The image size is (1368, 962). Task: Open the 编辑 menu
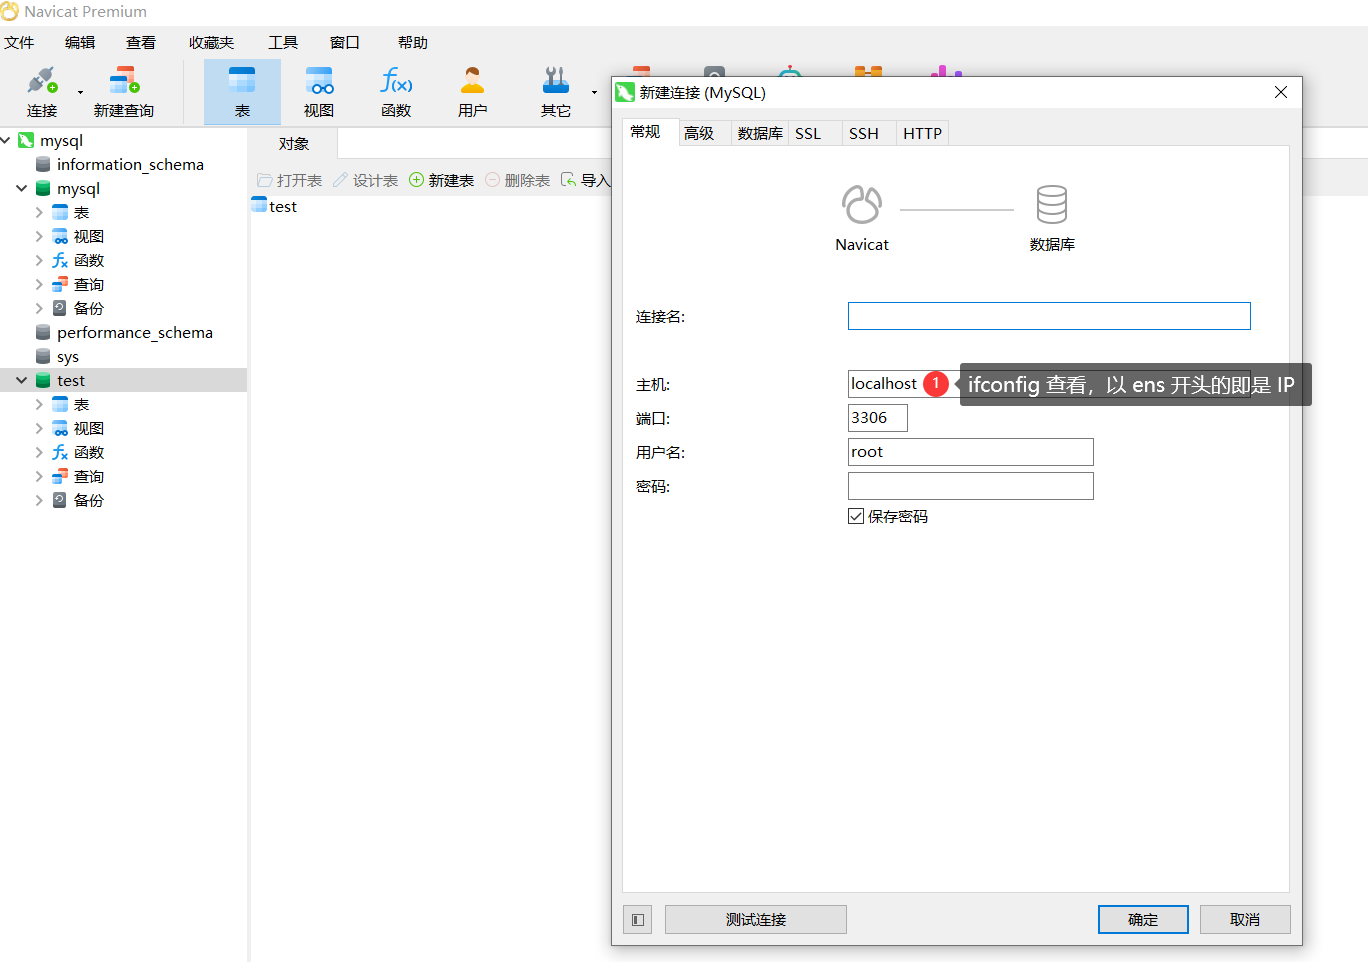(80, 42)
